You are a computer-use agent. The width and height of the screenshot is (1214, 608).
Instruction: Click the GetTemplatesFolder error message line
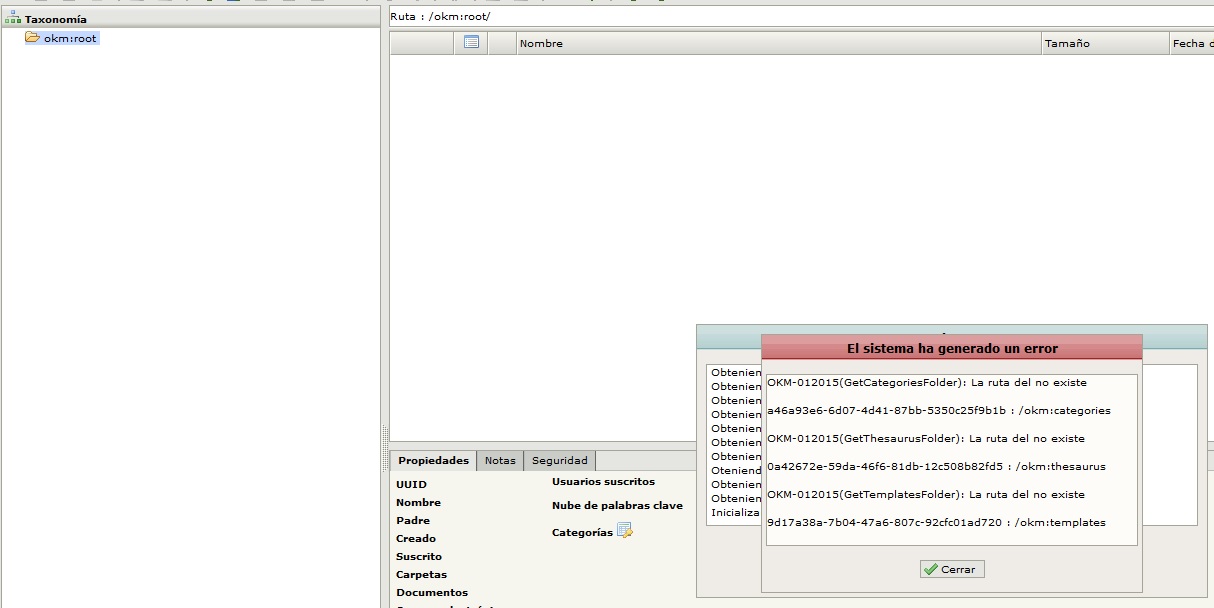coord(926,494)
